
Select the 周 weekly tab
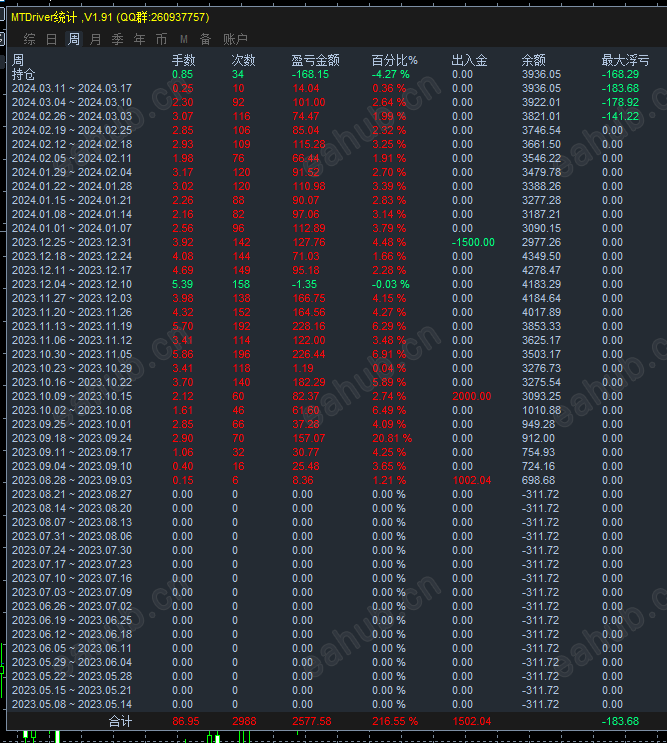click(73, 39)
